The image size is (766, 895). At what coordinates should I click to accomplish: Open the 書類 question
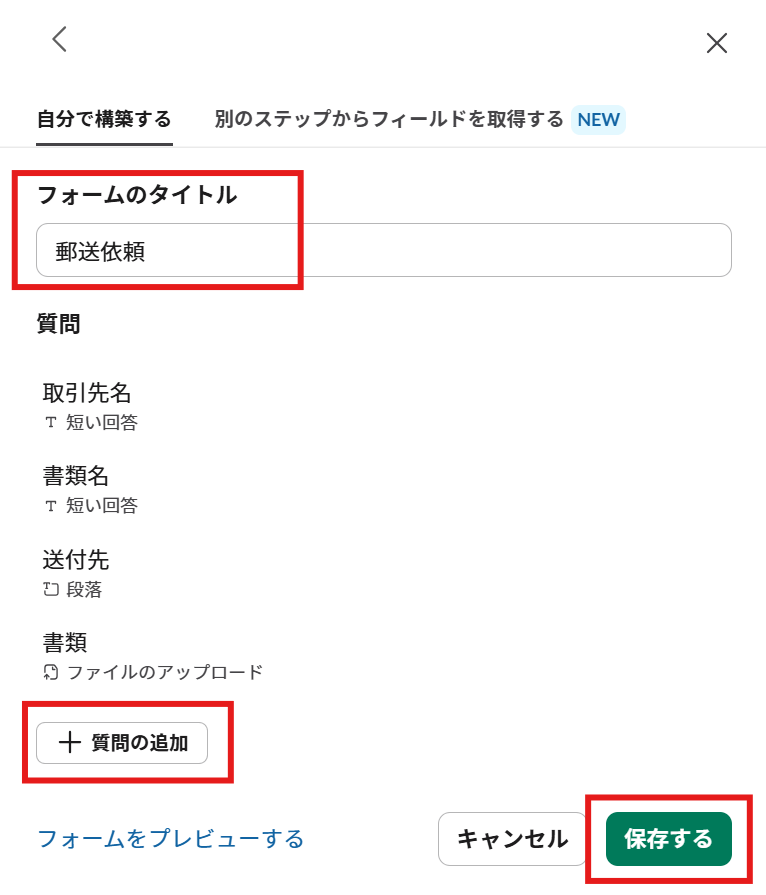point(65,642)
